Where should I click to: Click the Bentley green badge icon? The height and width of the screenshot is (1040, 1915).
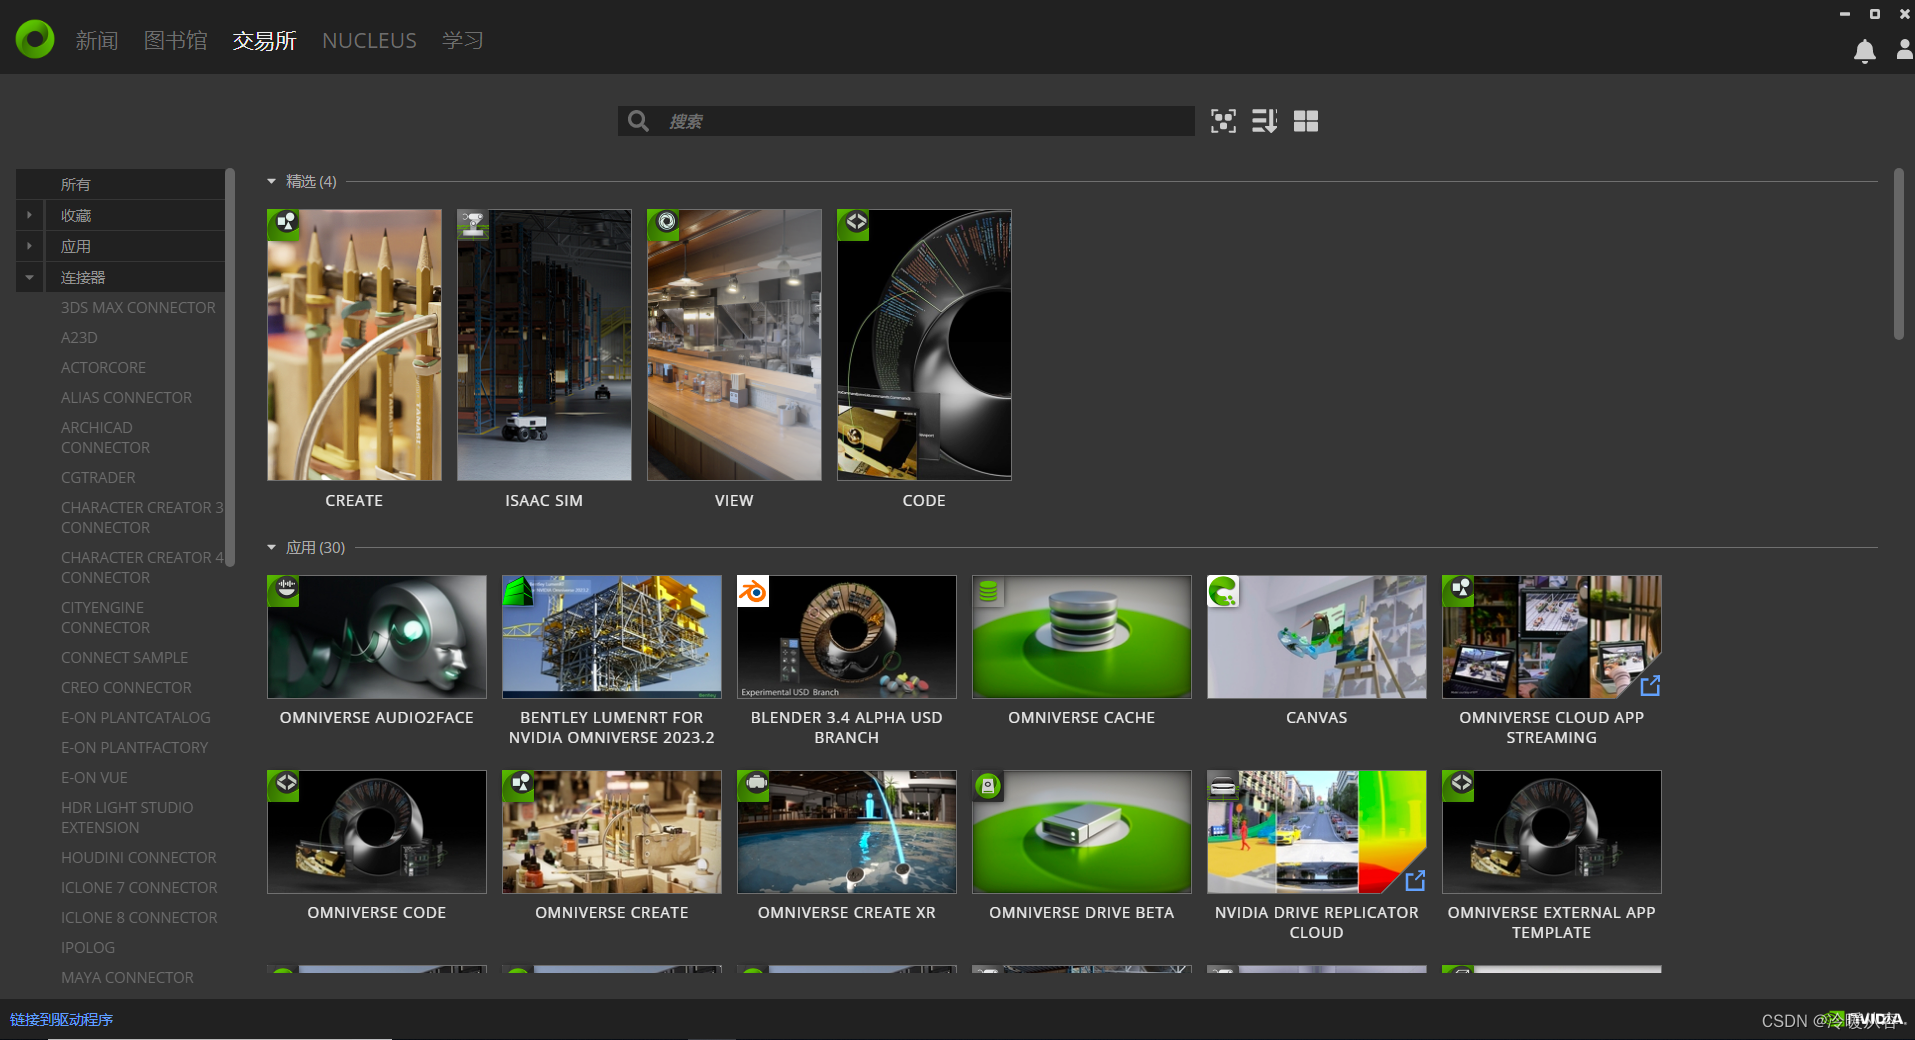click(518, 591)
